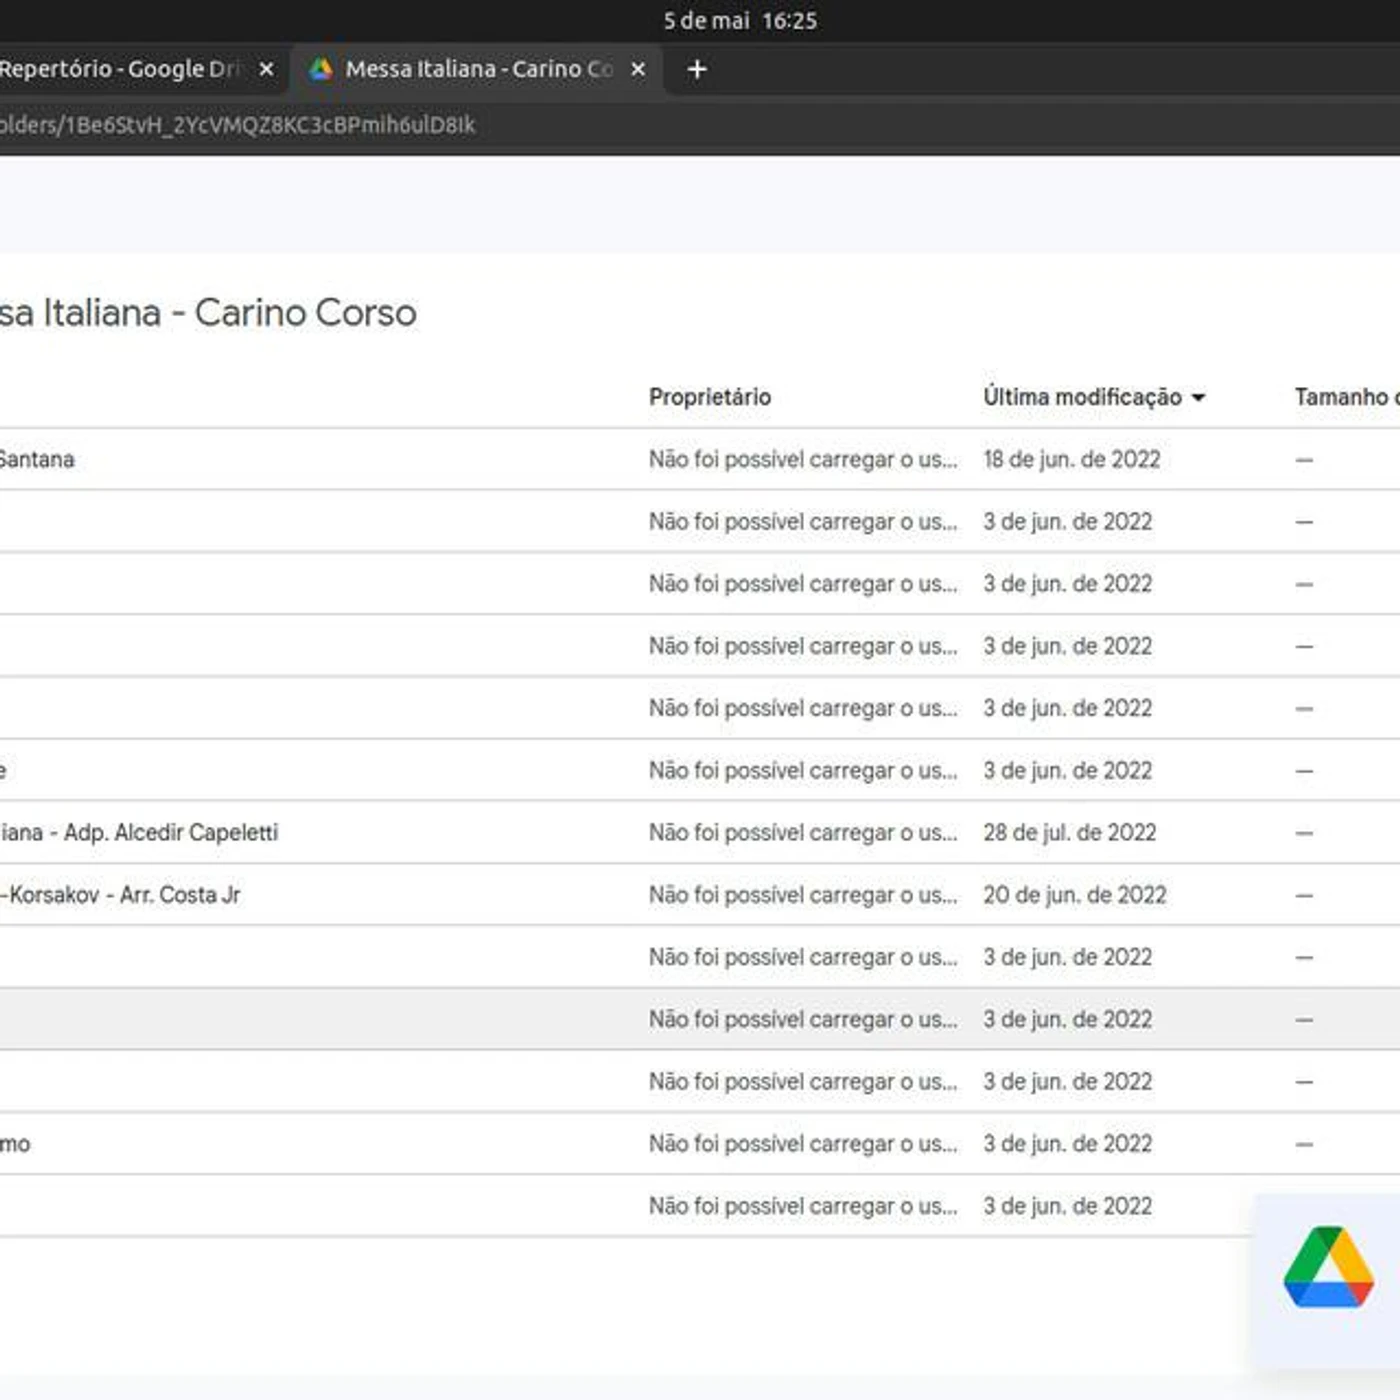Select the Messa Italiana - Carino tab
The width and height of the screenshot is (1400, 1400).
pyautogui.click(x=478, y=69)
